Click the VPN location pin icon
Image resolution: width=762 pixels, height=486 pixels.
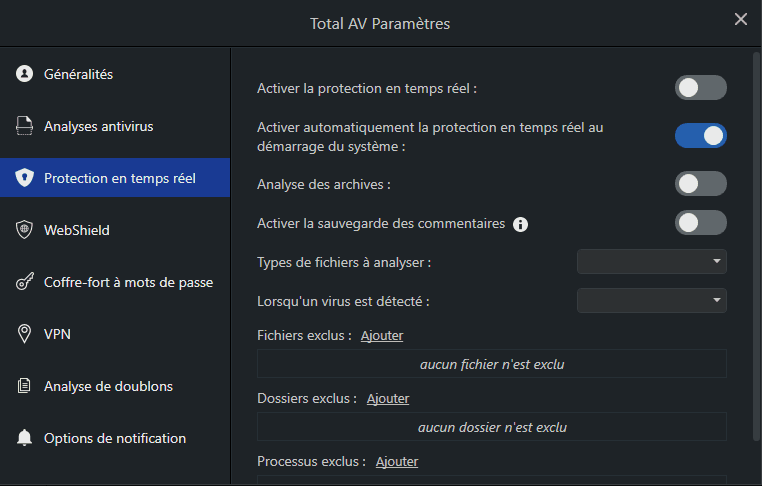pos(25,334)
